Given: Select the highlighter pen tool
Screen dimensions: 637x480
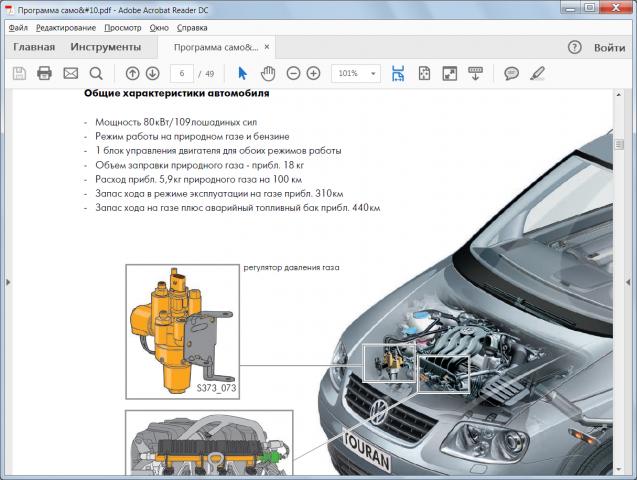Looking at the screenshot, I should 537,74.
